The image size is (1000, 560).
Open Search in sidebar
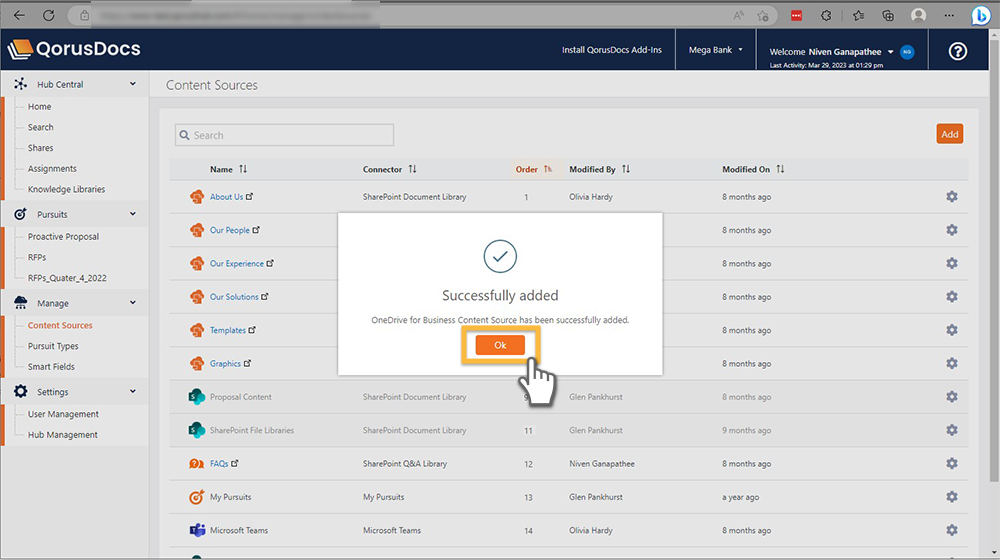point(41,127)
